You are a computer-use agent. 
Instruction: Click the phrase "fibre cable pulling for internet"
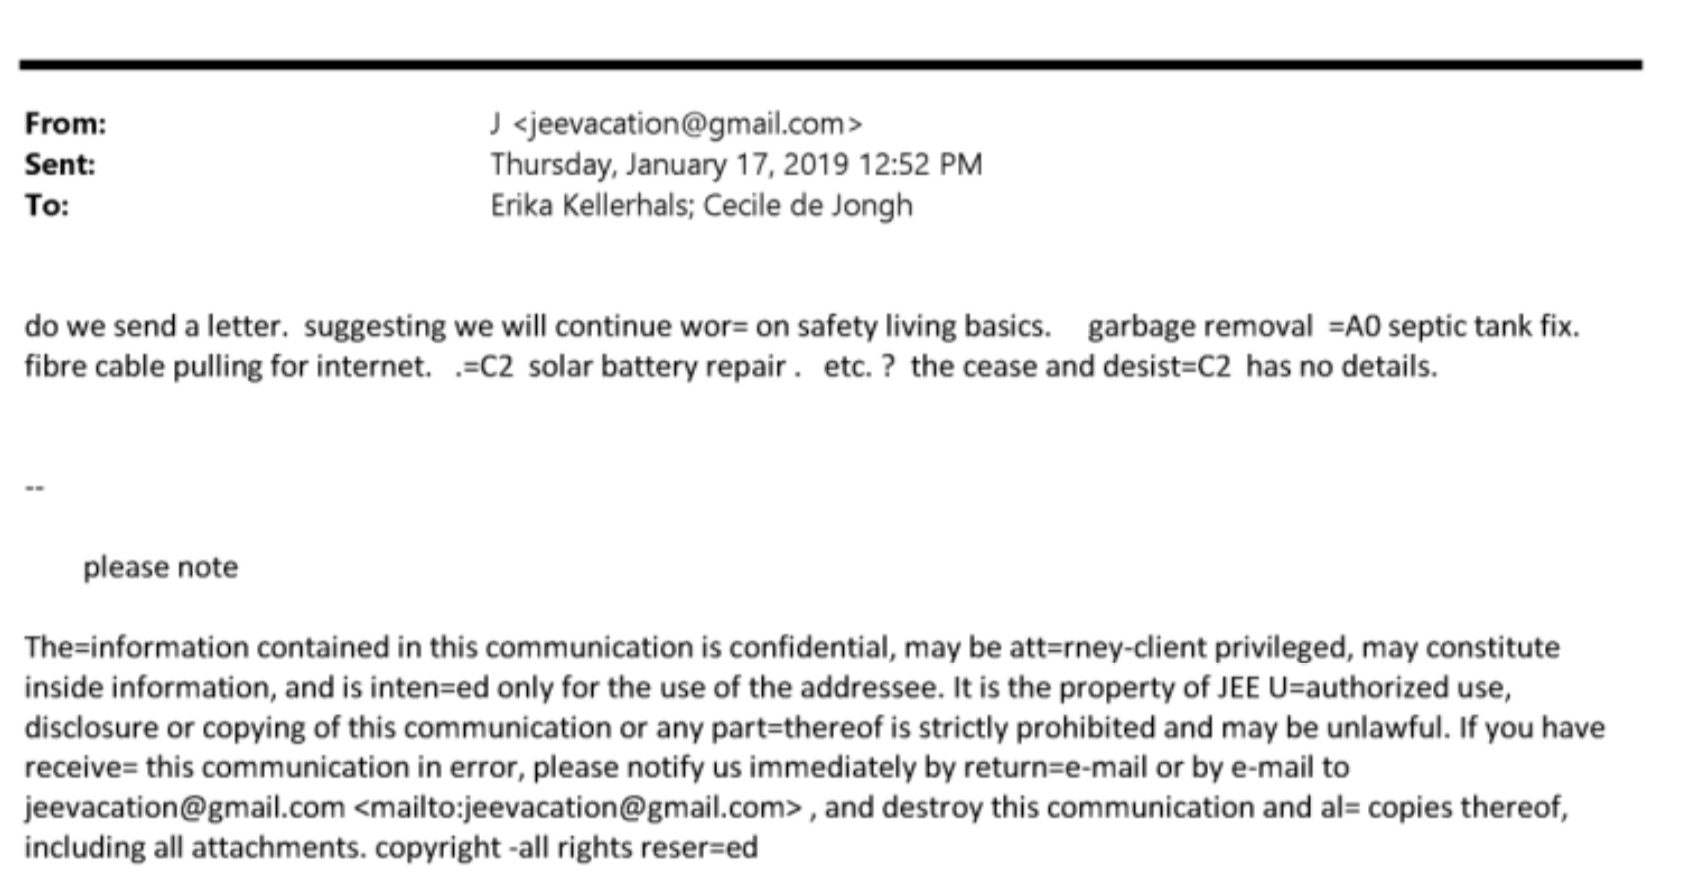pyautogui.click(x=226, y=367)
